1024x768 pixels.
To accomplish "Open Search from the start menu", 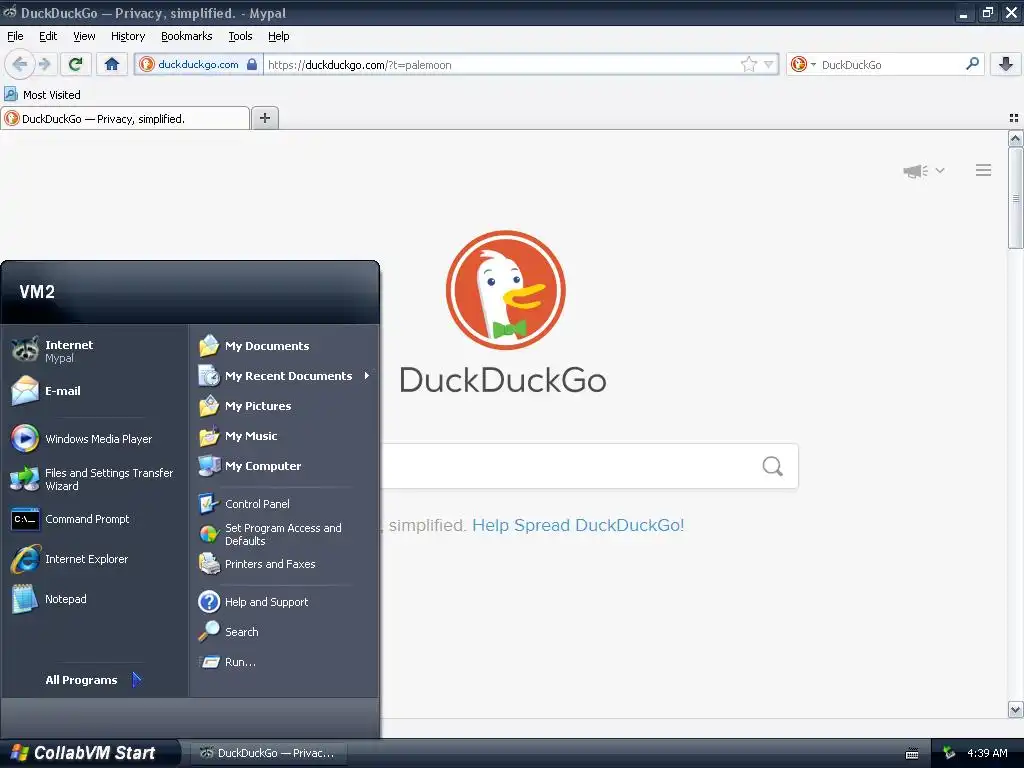I will click(285, 632).
